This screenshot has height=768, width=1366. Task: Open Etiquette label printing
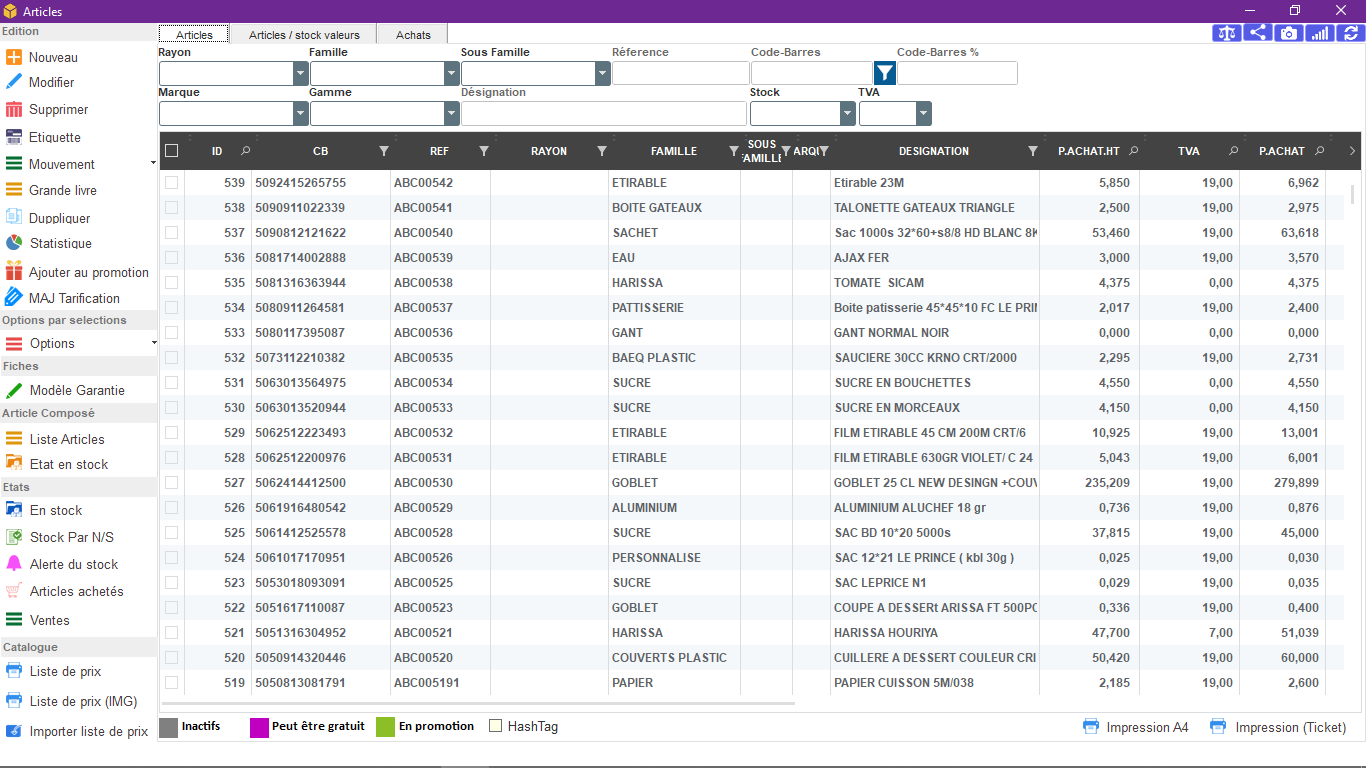(43, 137)
